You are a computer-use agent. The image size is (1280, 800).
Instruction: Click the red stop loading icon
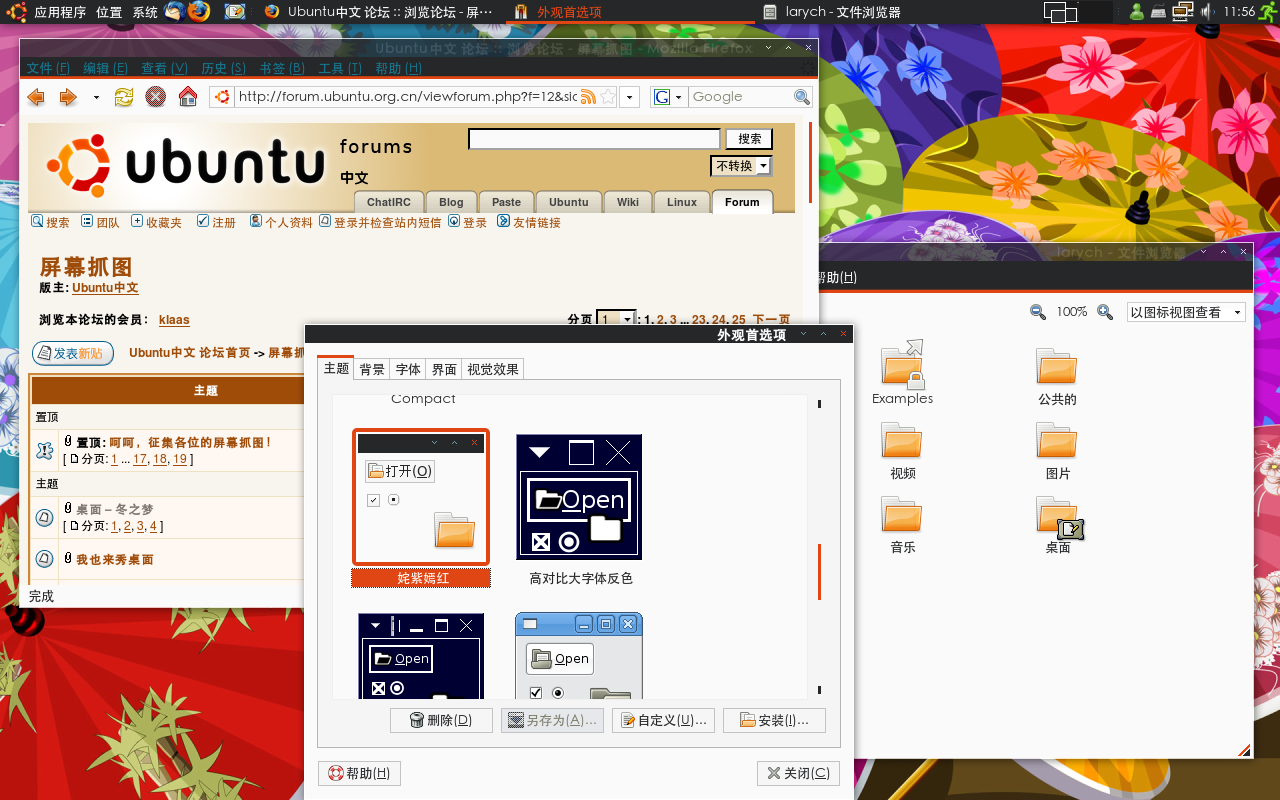coord(155,97)
